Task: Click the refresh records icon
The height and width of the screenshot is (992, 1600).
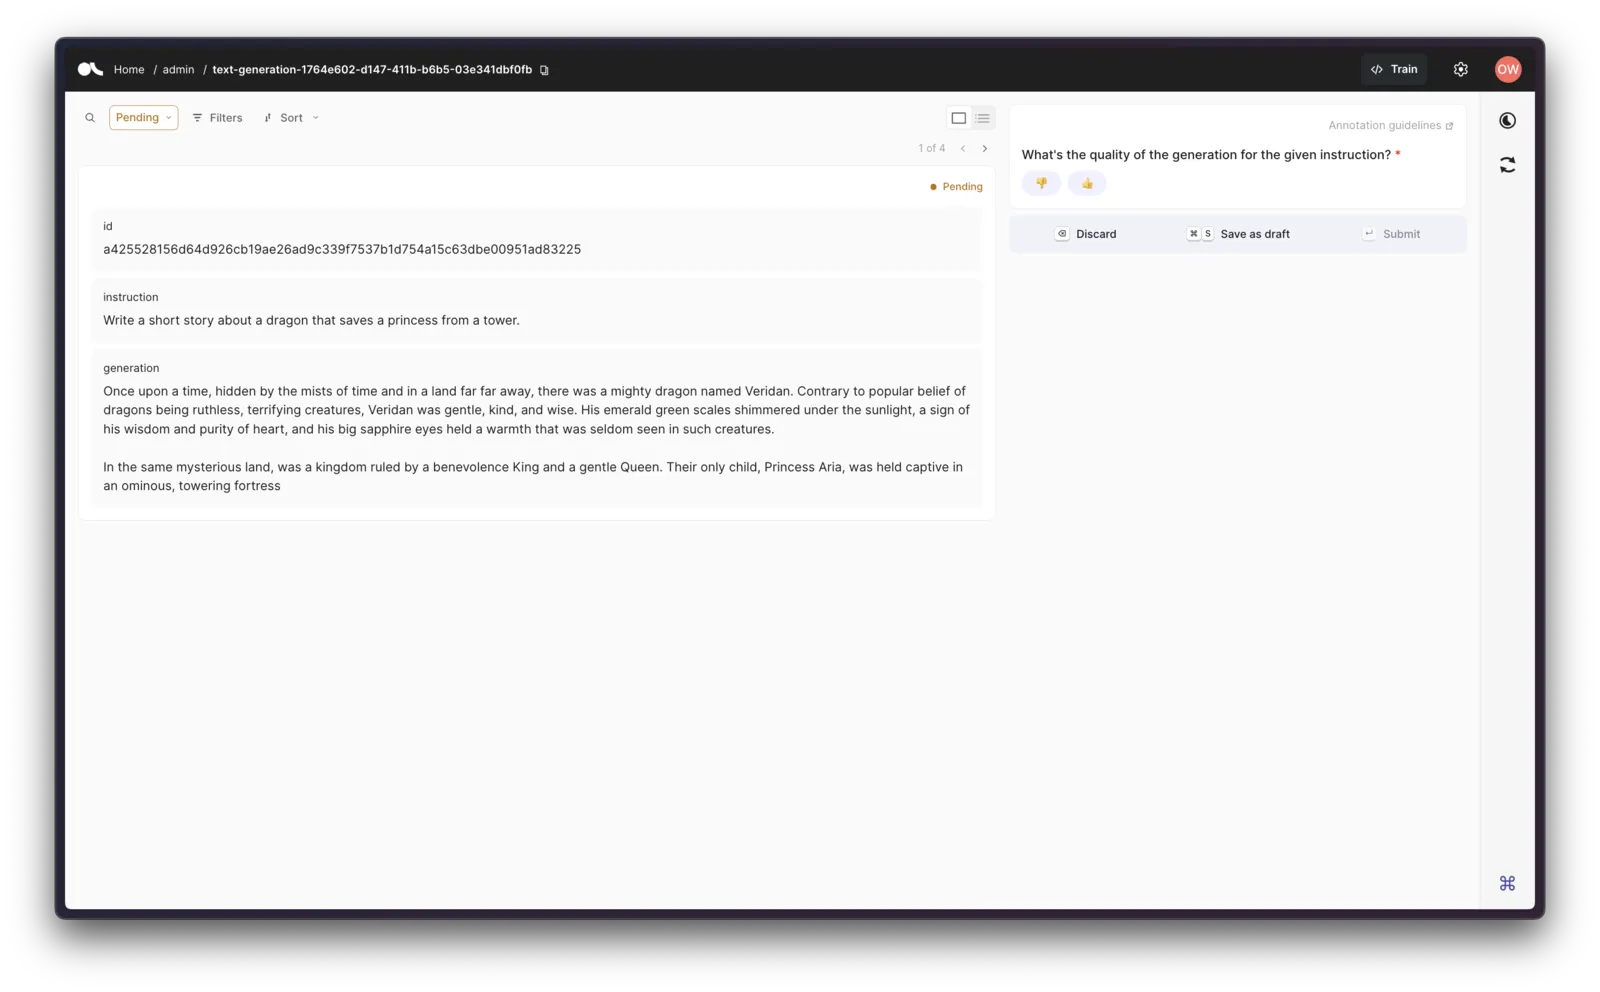Action: coord(1507,165)
